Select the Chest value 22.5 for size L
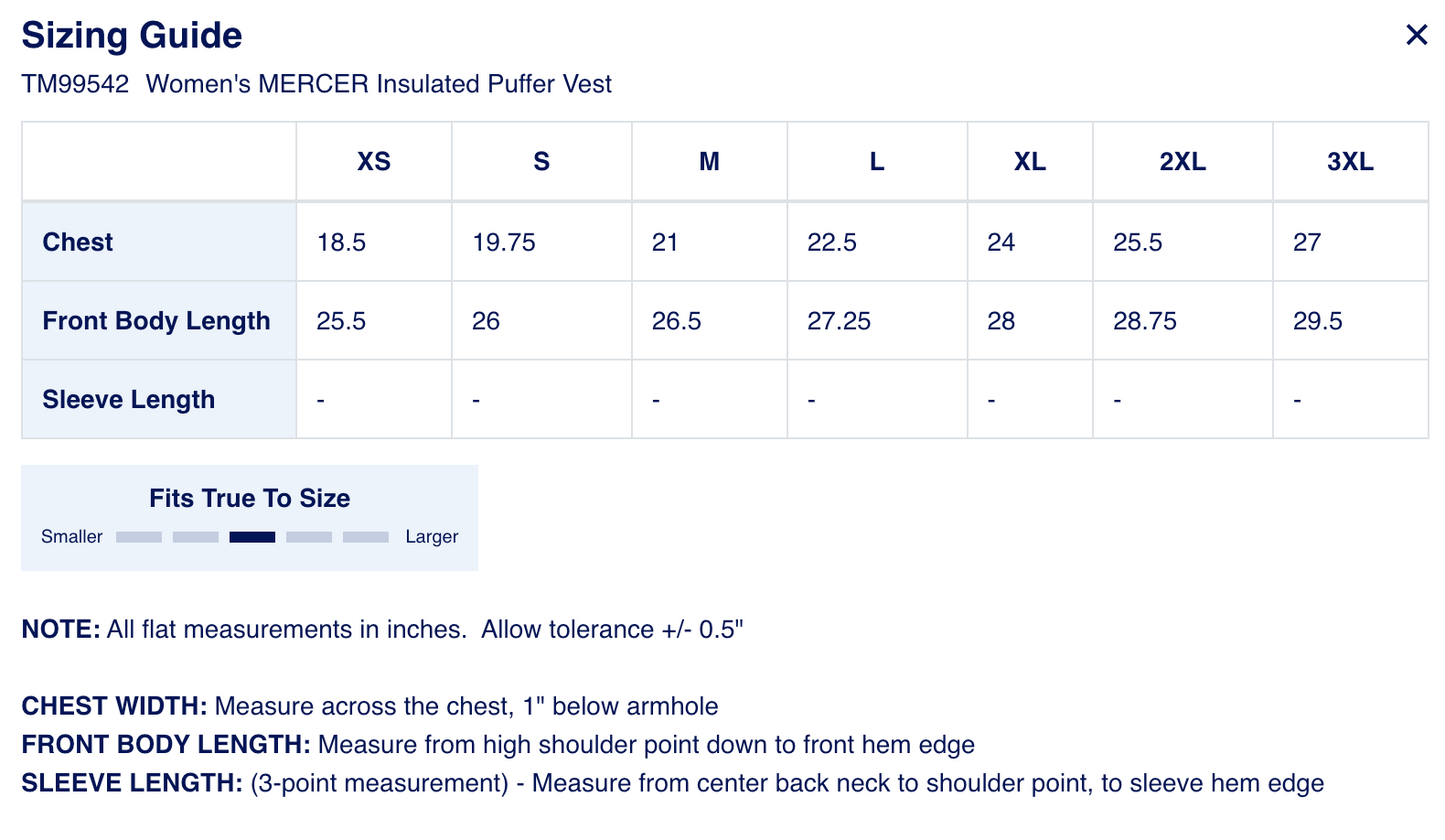1445x840 pixels. [x=832, y=242]
